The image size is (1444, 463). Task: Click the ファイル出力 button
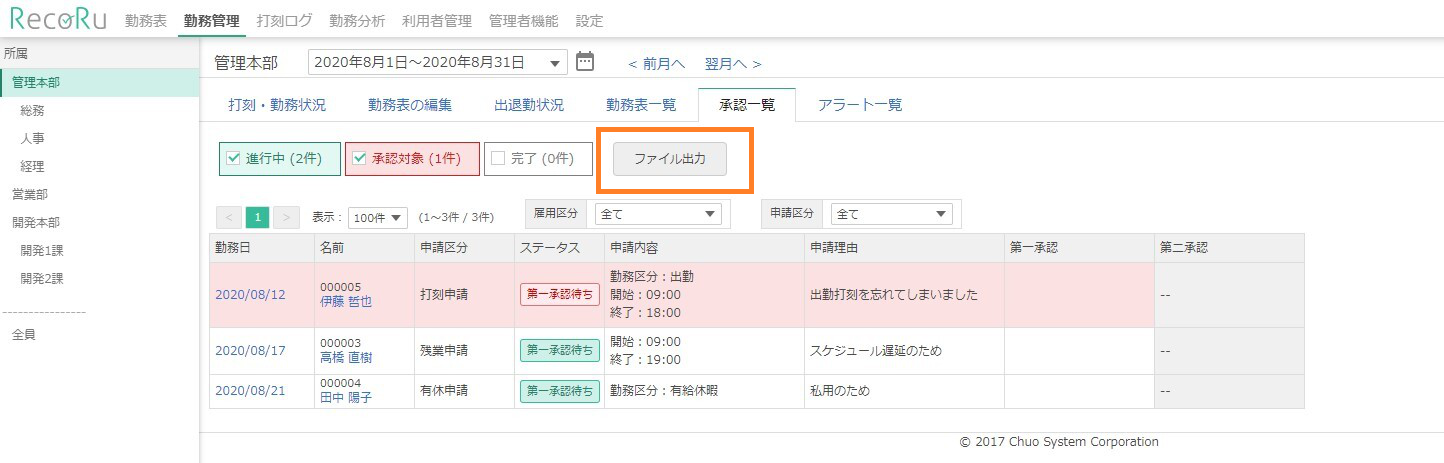[x=670, y=159]
